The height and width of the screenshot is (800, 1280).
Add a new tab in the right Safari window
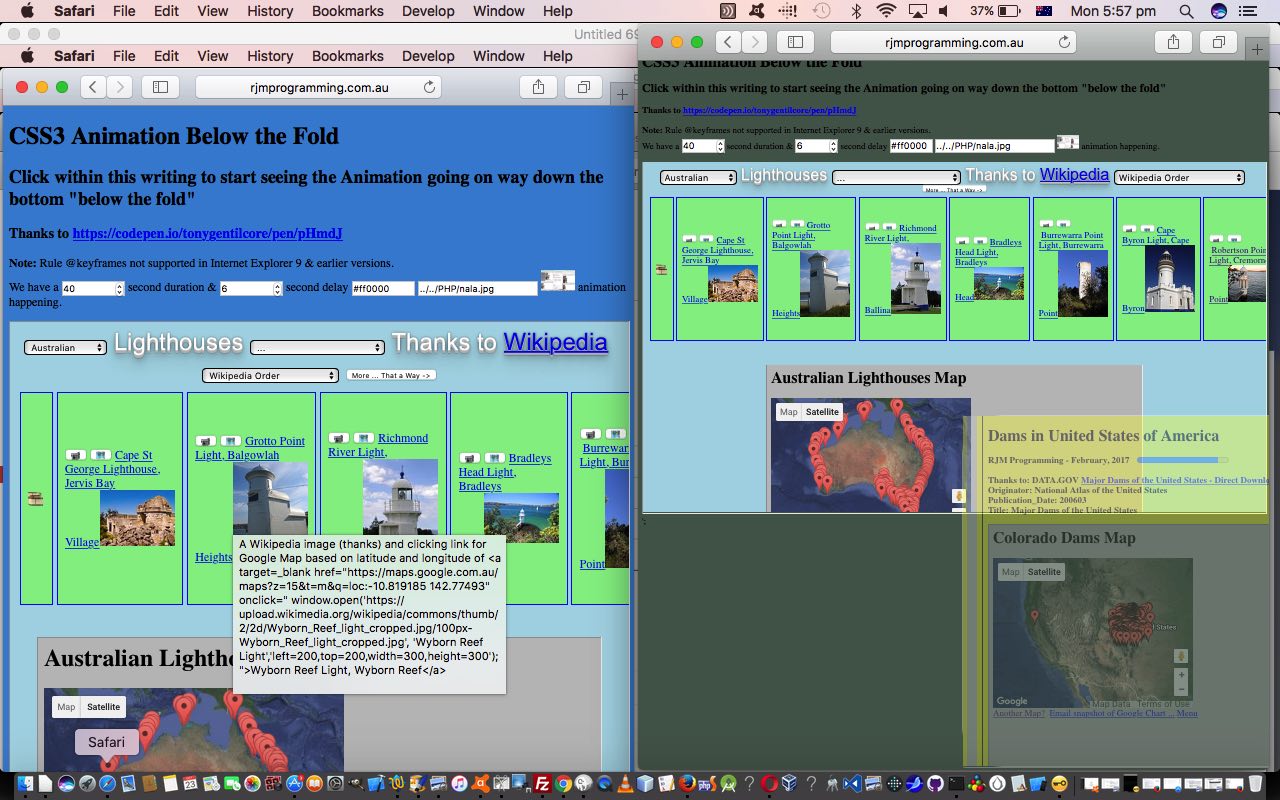(x=1257, y=47)
